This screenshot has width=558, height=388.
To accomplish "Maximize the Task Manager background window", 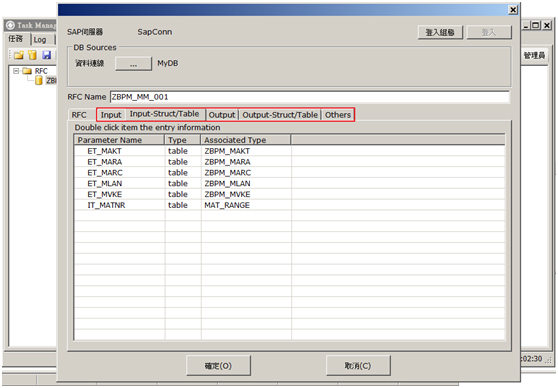I will click(536, 25).
